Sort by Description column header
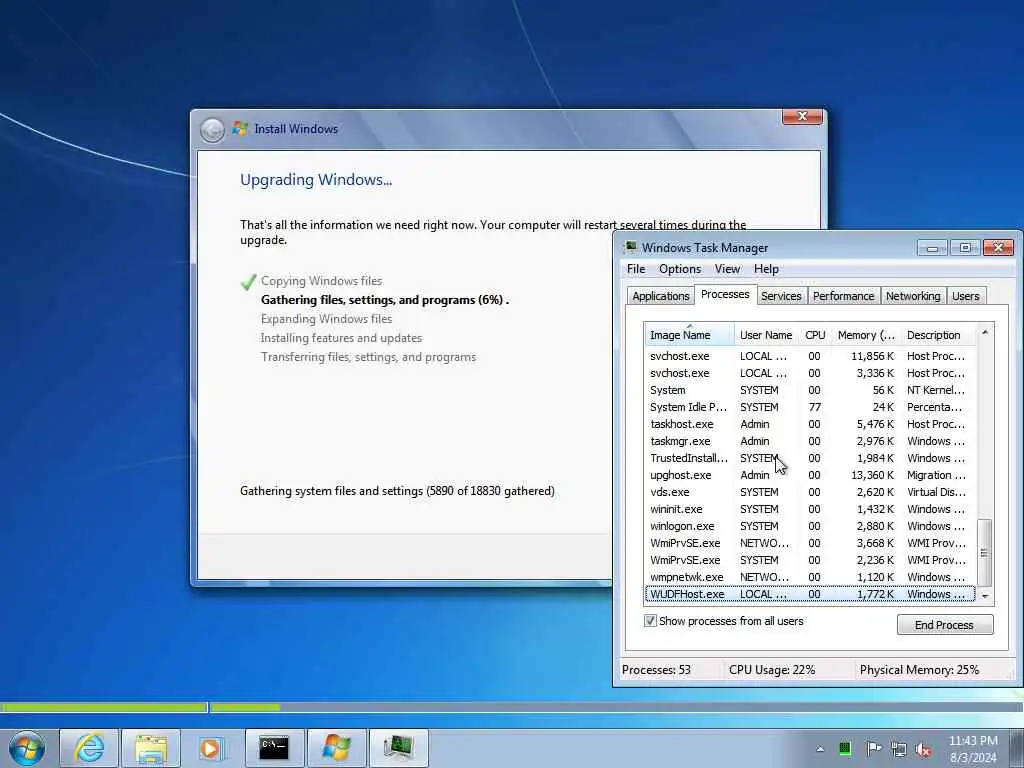1024x768 pixels. [938, 335]
